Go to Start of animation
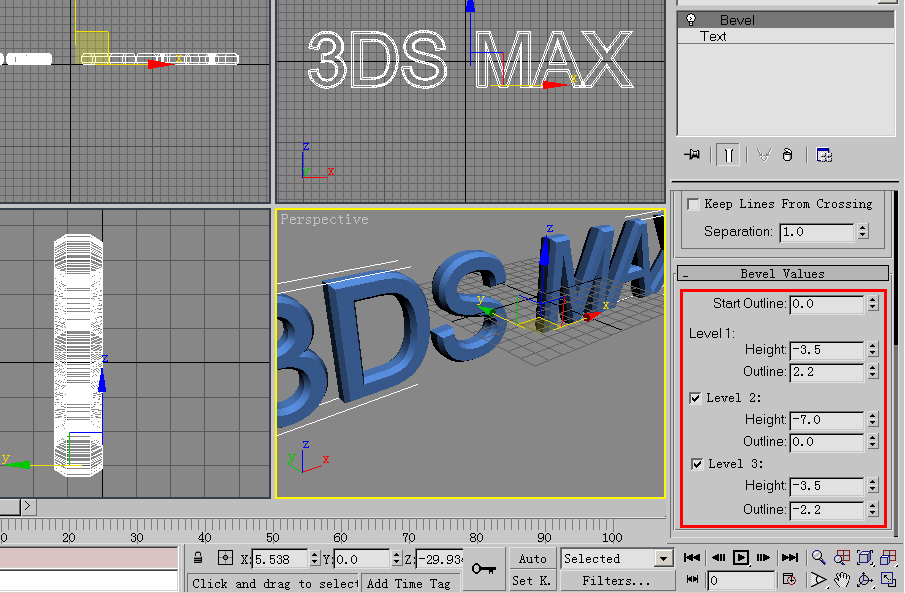 [x=691, y=557]
